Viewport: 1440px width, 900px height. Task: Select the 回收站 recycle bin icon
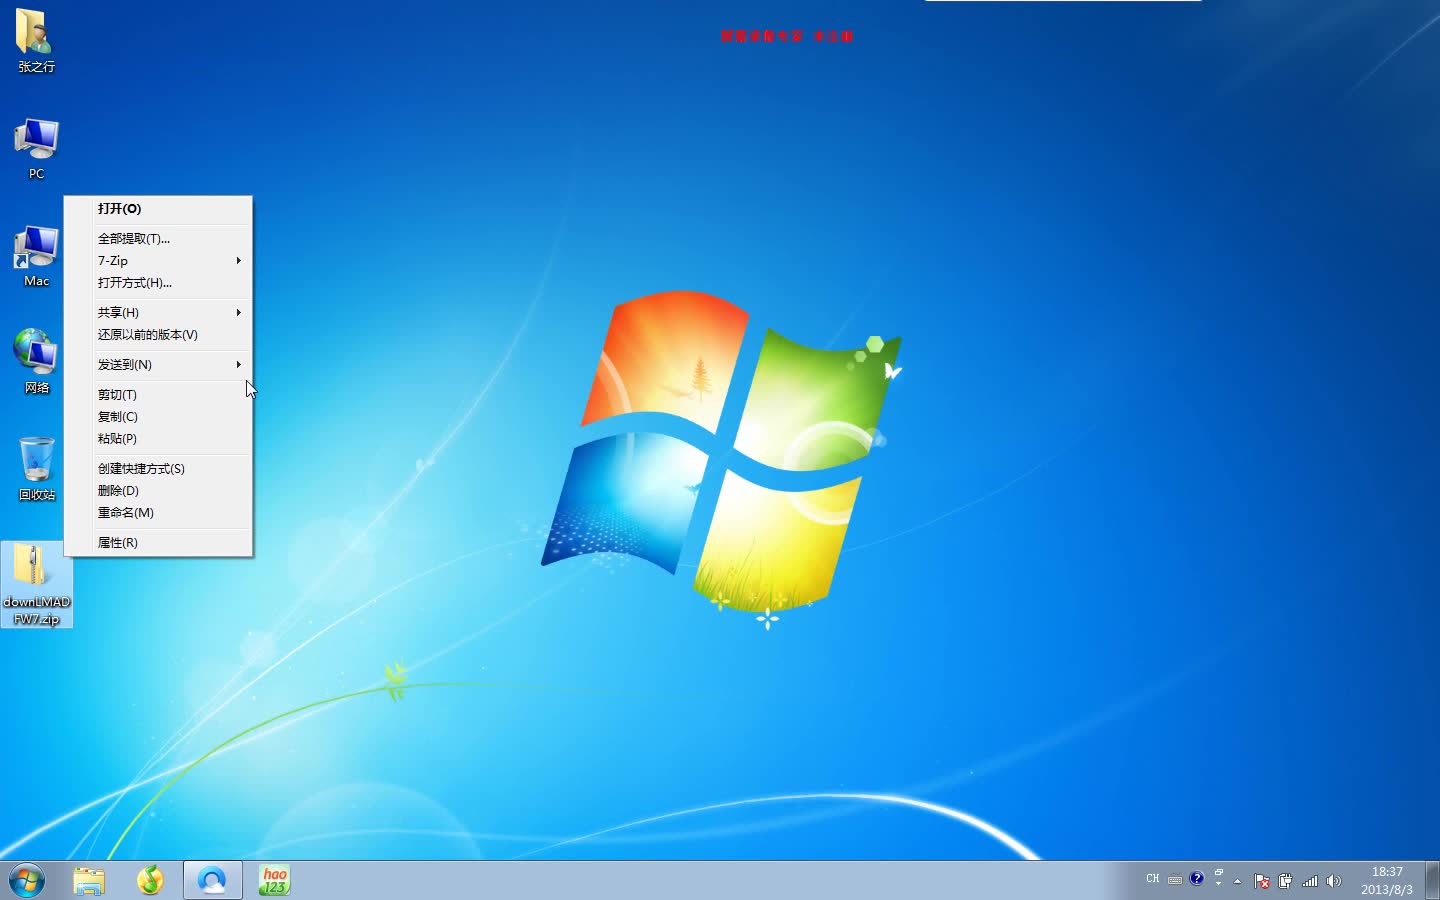click(36, 468)
